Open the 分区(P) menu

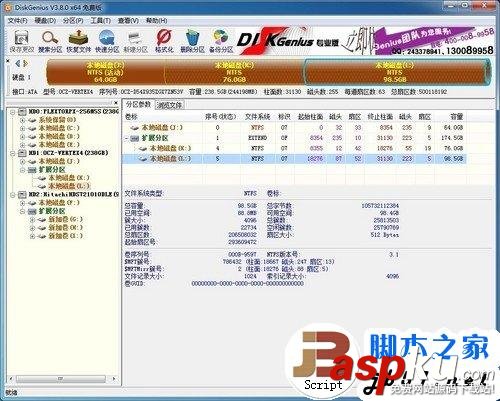tap(73, 21)
